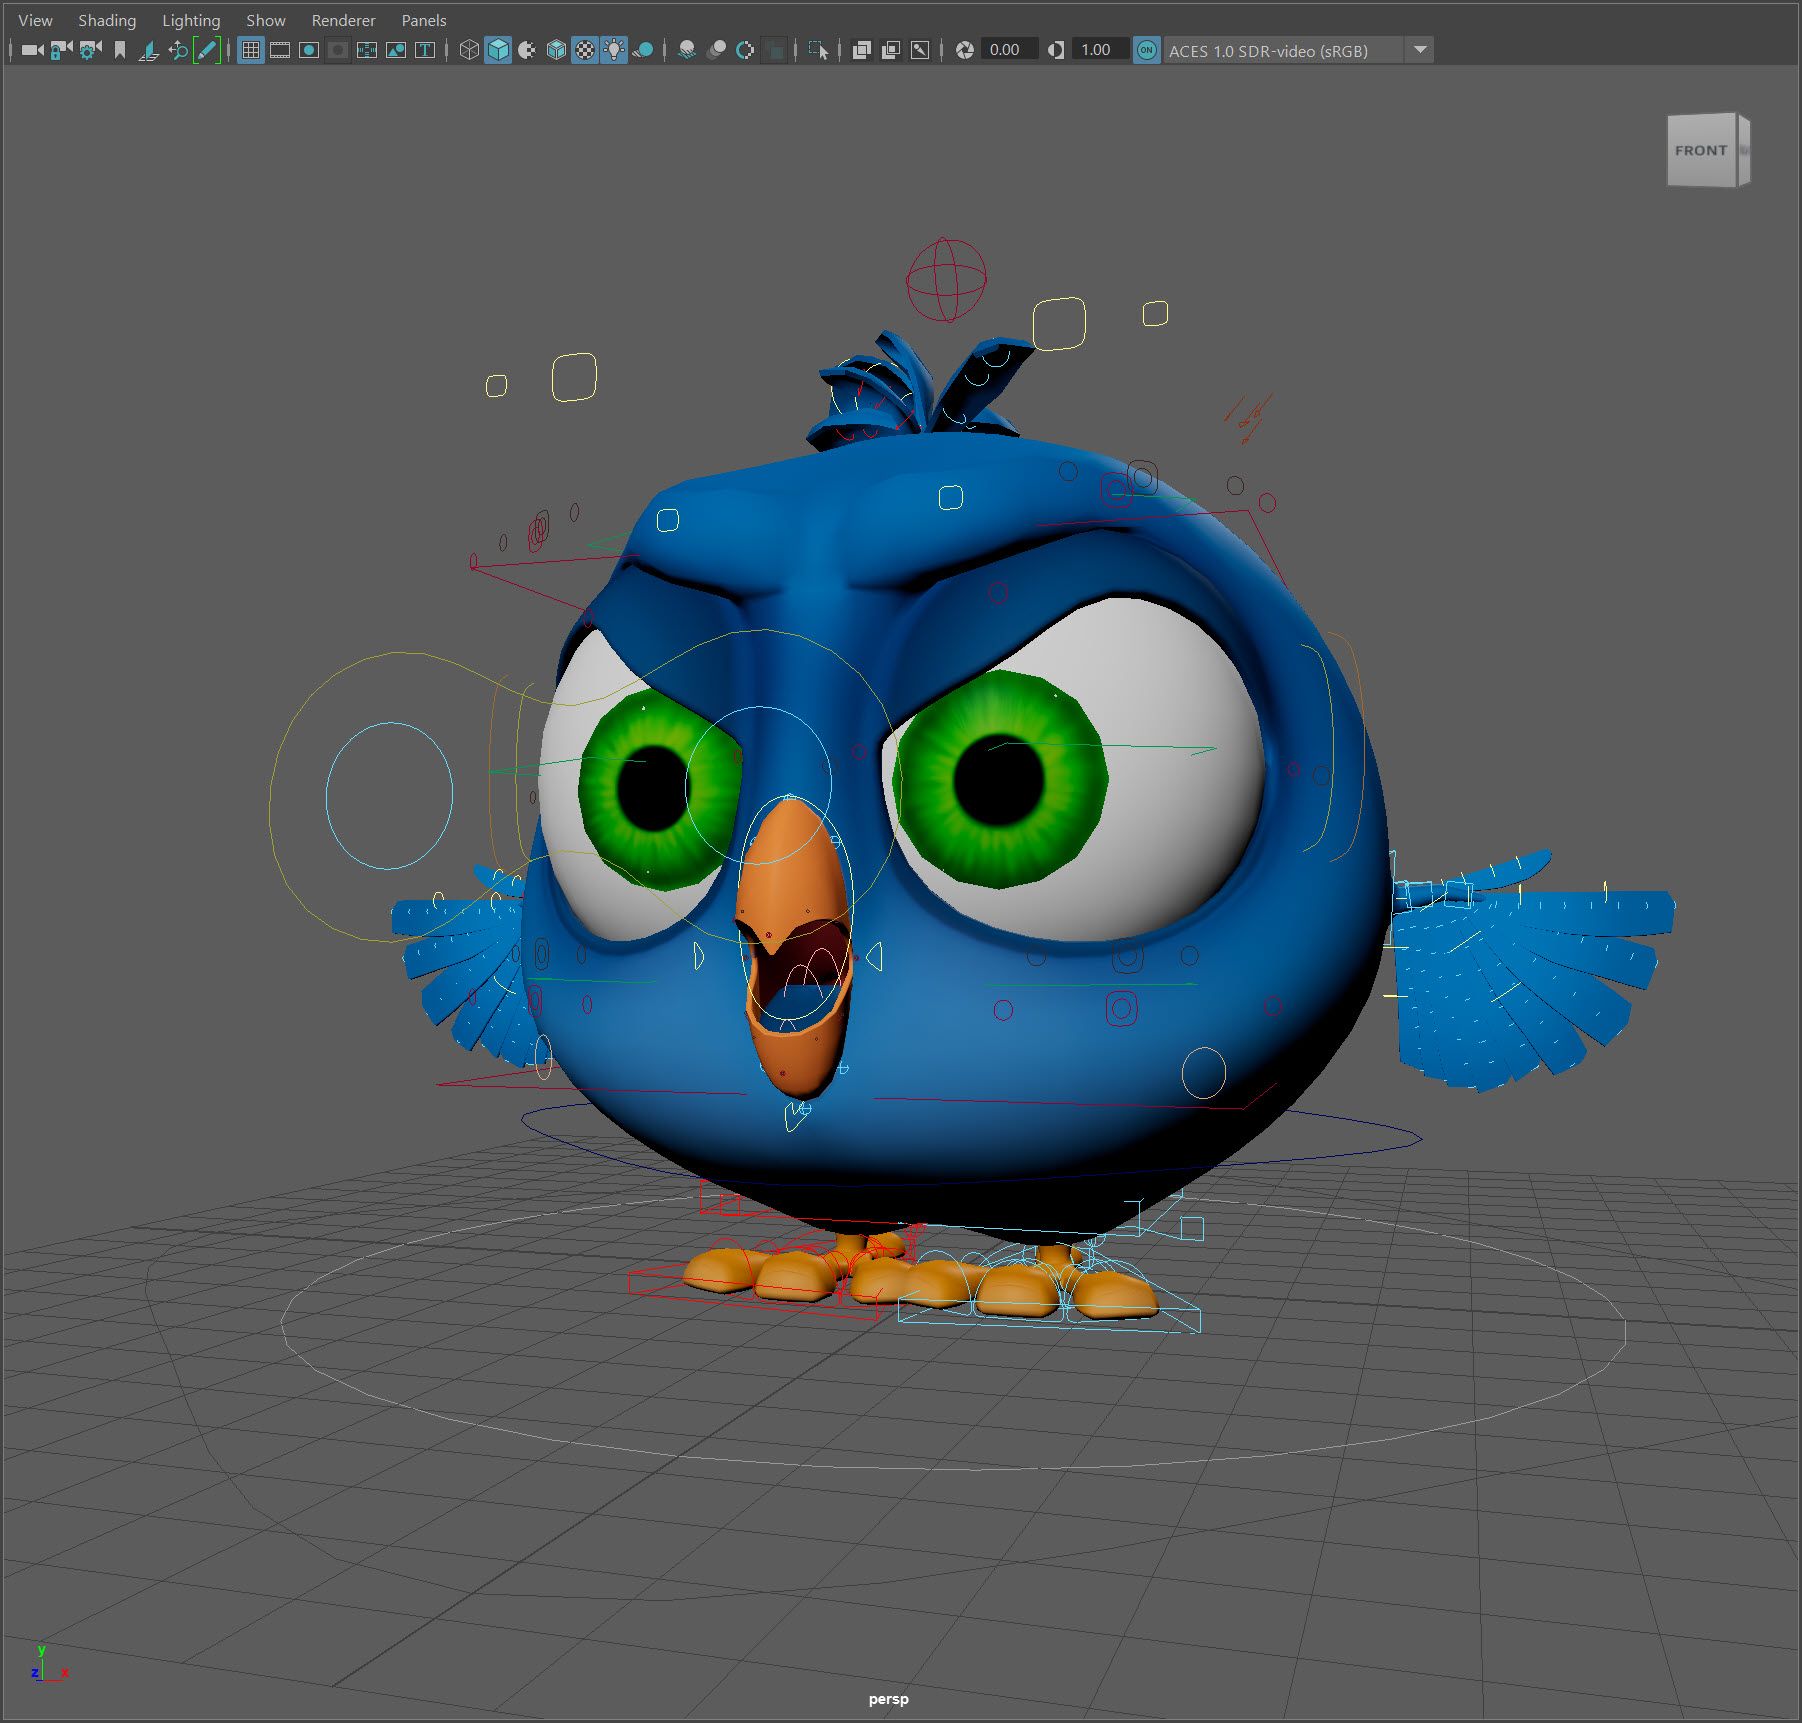1802x1723 pixels.
Task: Toggle the viewport Grid display
Action: point(251,50)
